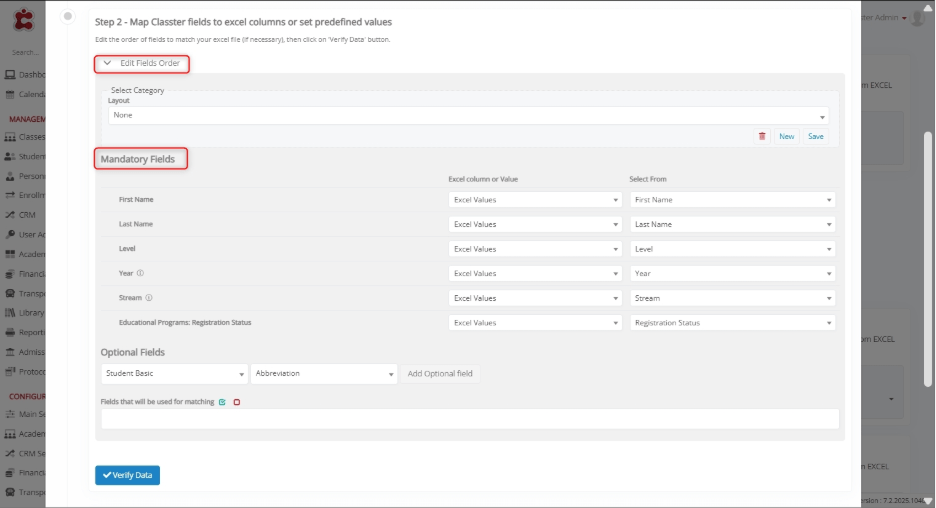Open the Layout dropdown showing None
The image size is (936, 508).
pos(468,115)
